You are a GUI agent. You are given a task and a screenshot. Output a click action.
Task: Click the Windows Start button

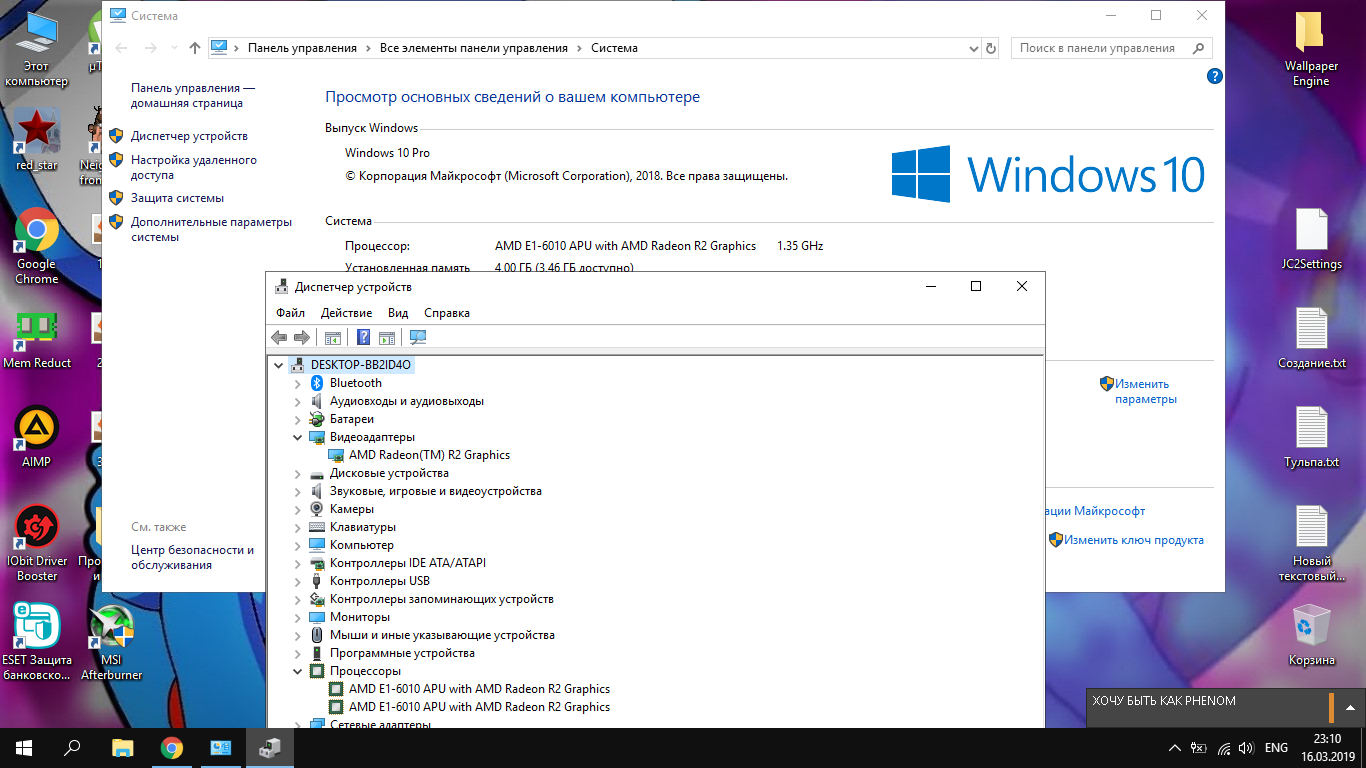[x=24, y=748]
